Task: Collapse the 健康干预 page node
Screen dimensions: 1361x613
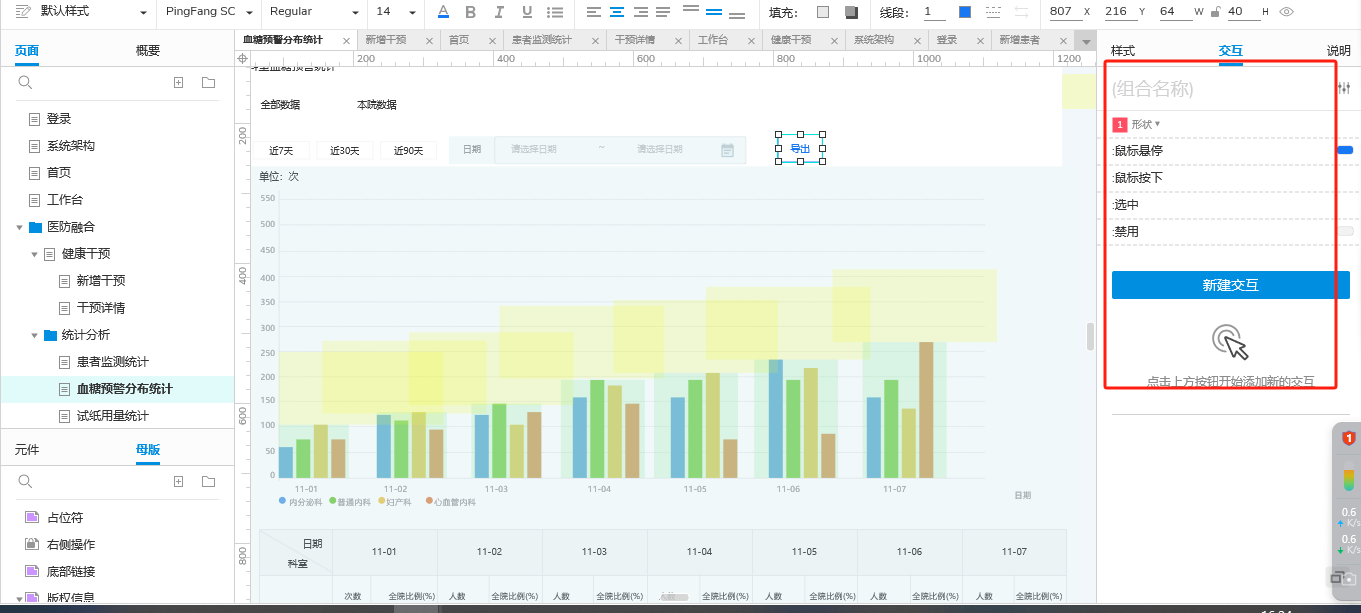Action: click(34, 254)
